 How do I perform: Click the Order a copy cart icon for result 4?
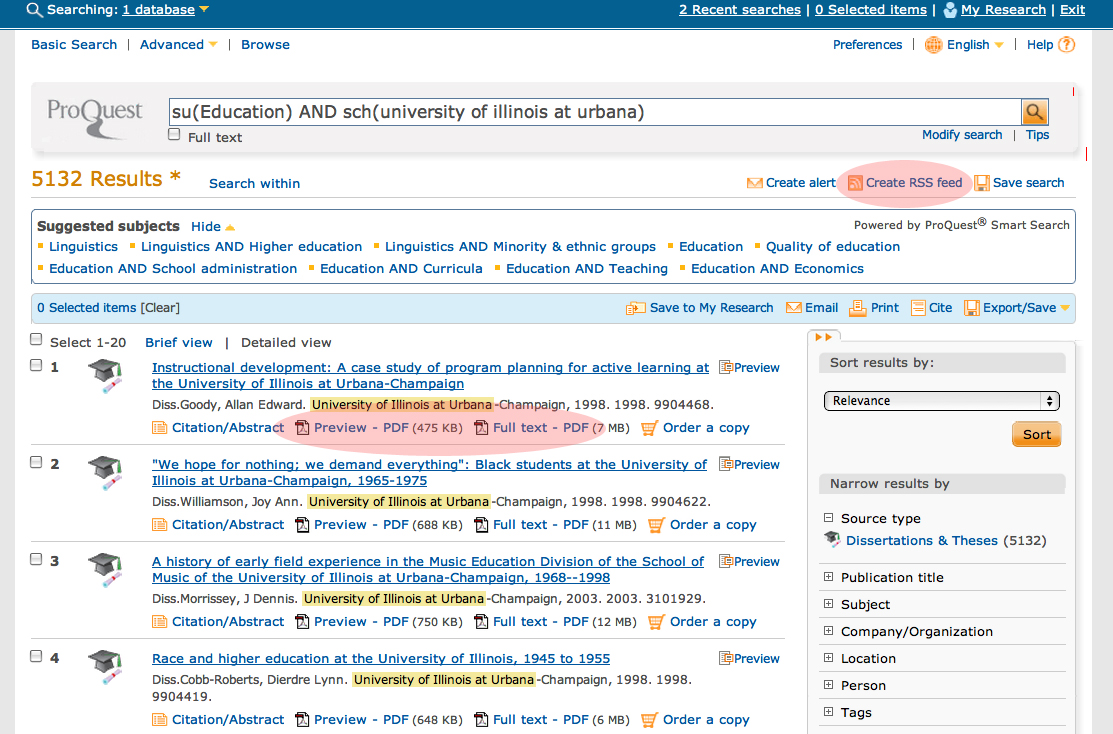point(649,720)
